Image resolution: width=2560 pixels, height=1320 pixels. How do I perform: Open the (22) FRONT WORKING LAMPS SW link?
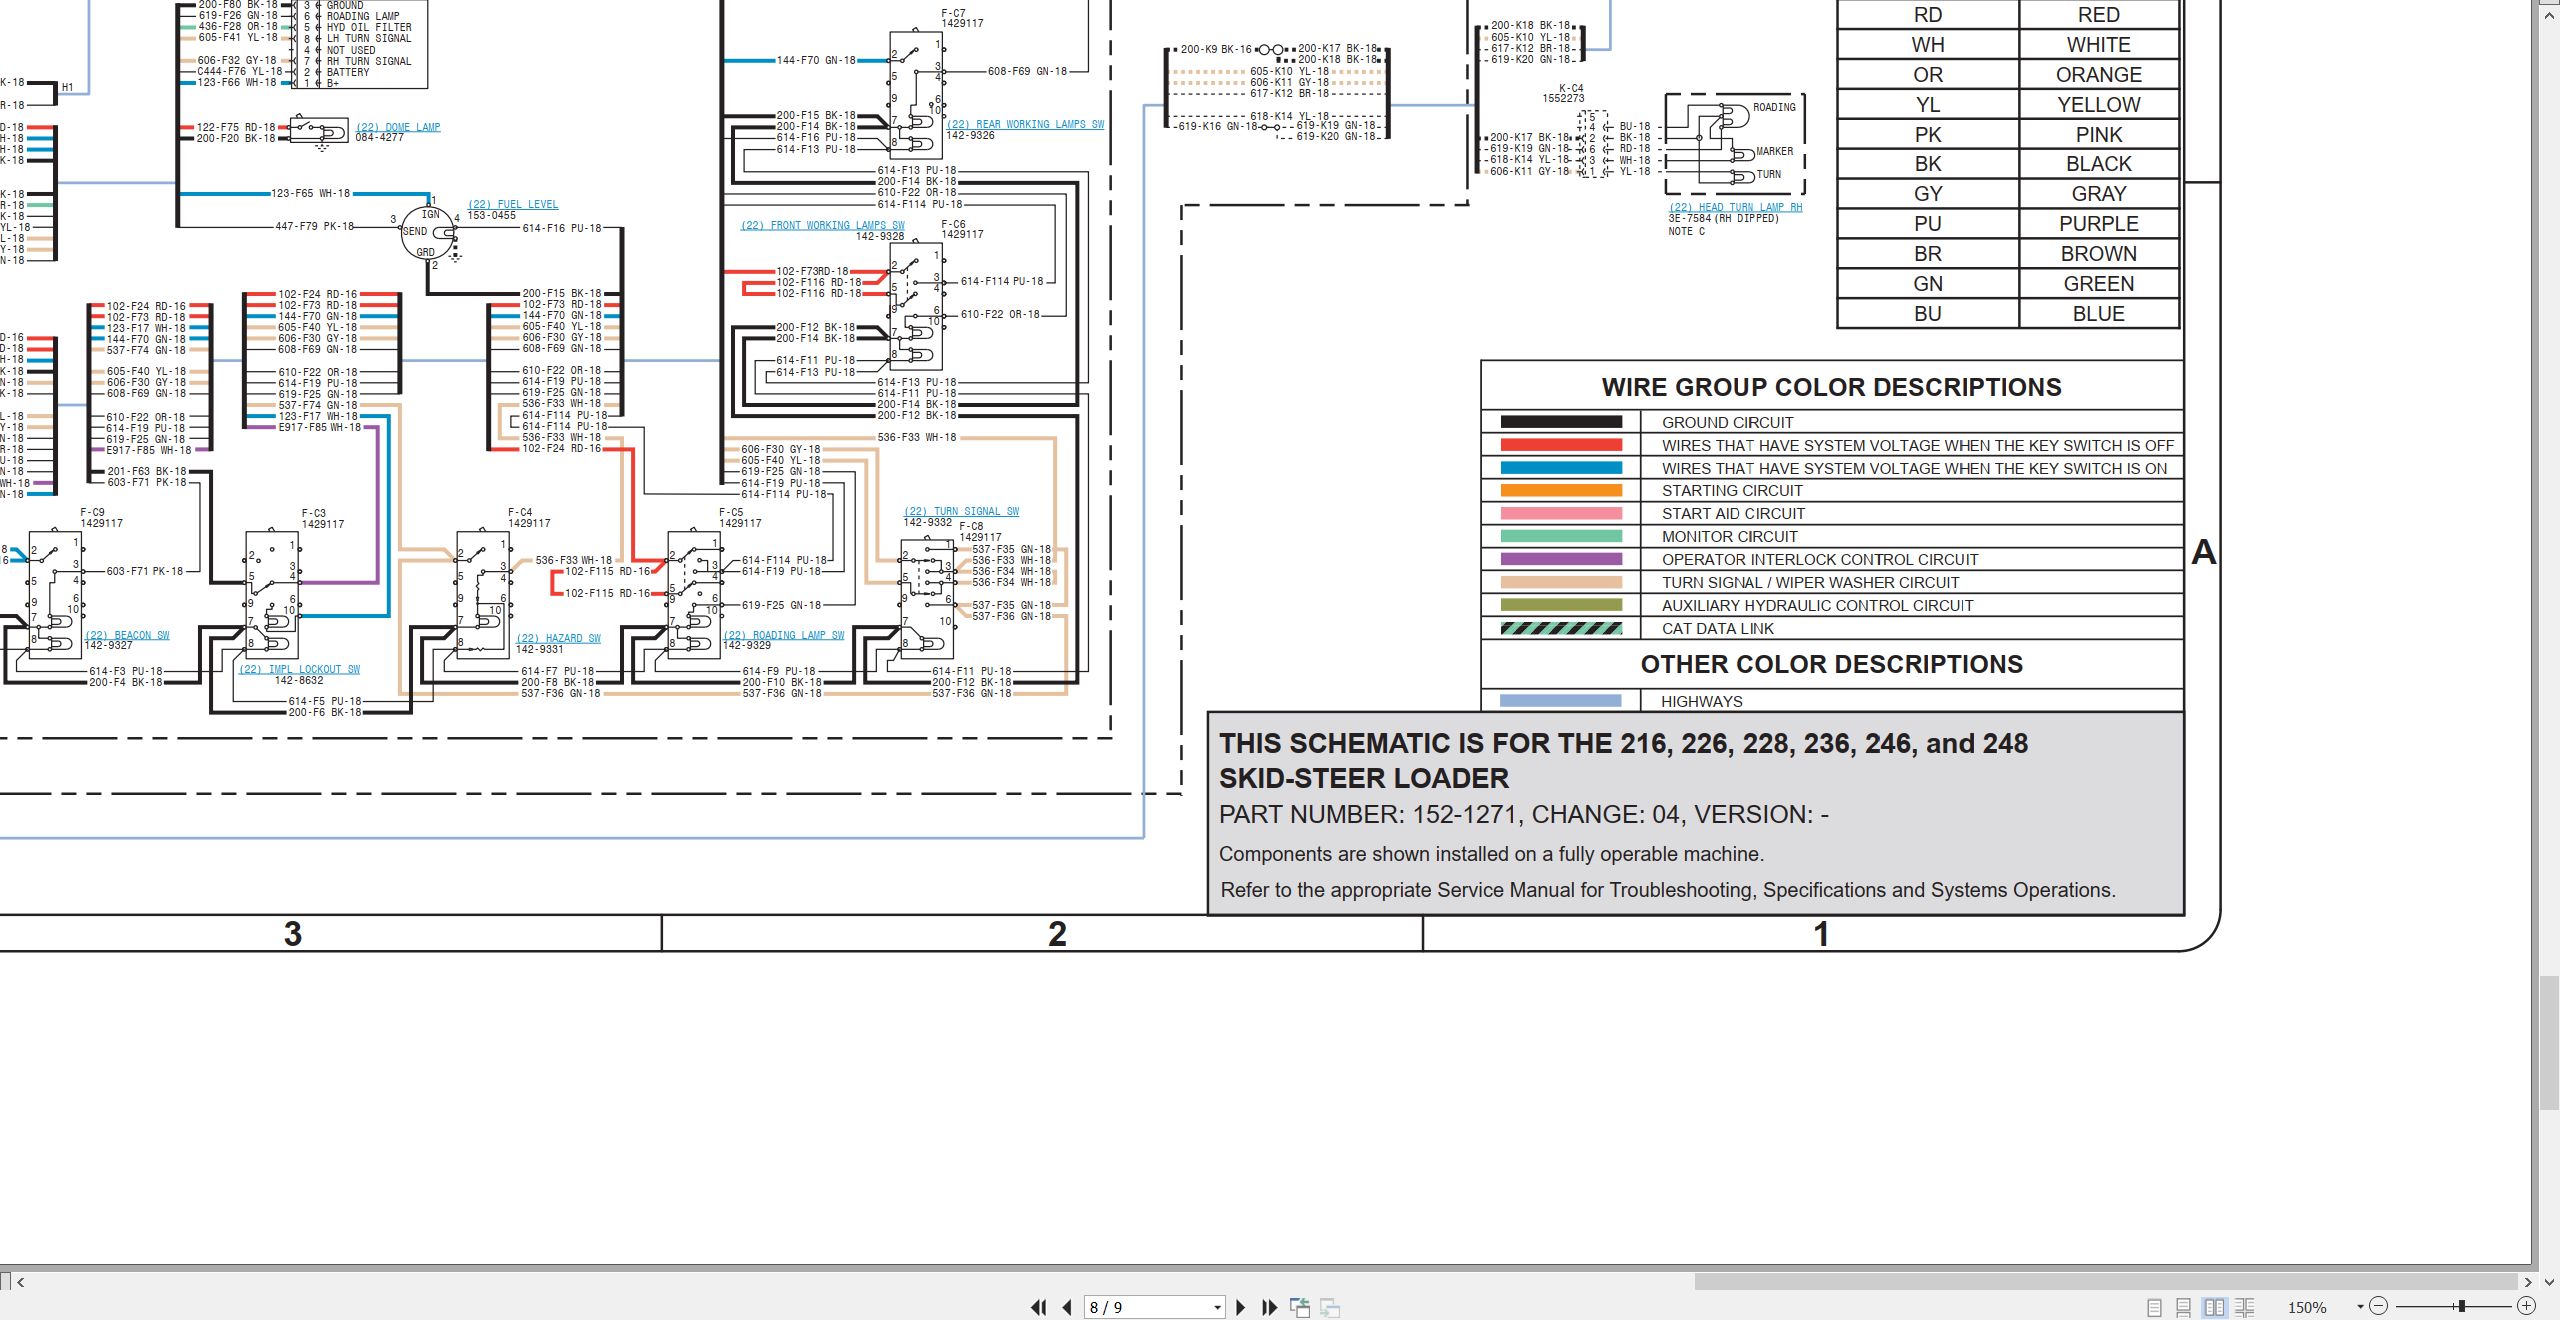pos(822,225)
